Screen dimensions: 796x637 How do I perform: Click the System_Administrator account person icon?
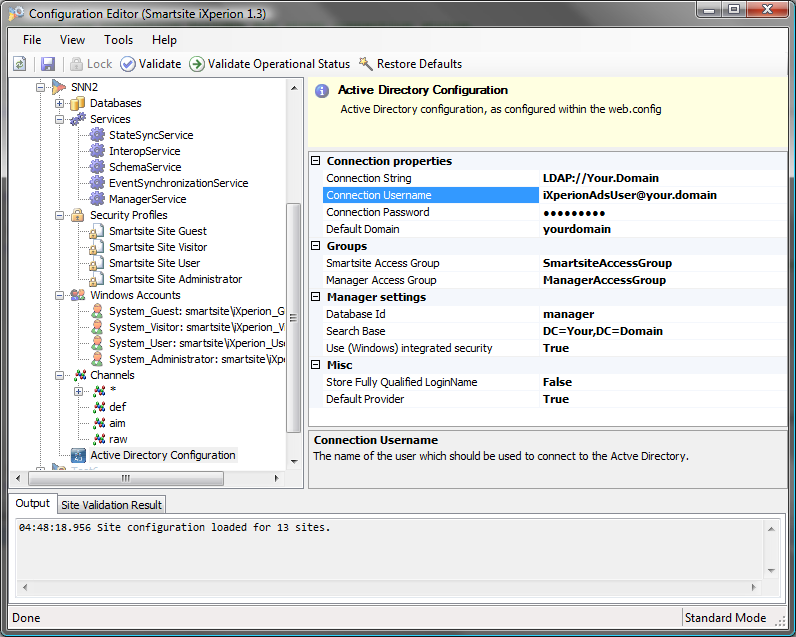point(97,359)
